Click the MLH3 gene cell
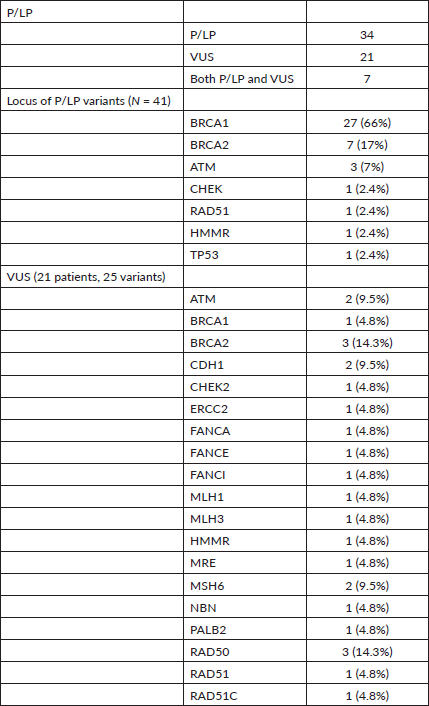429x706 pixels. 245,519
